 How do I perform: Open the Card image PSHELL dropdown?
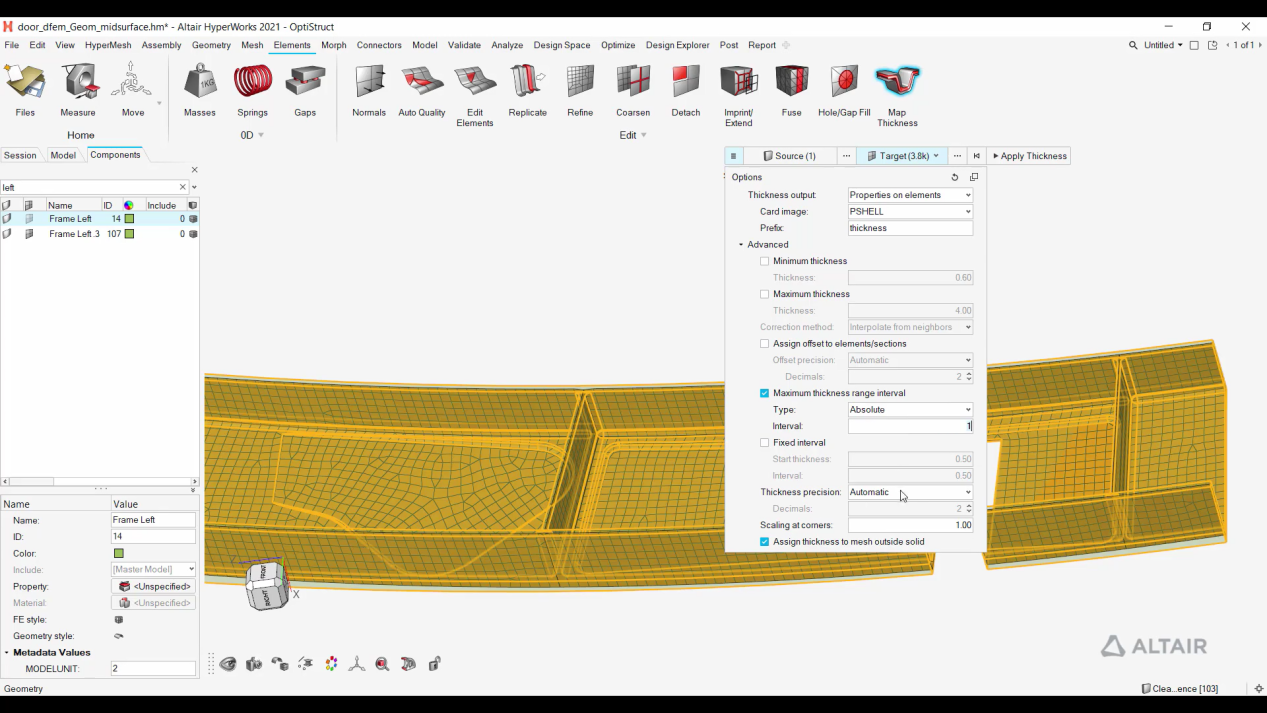[x=910, y=212]
